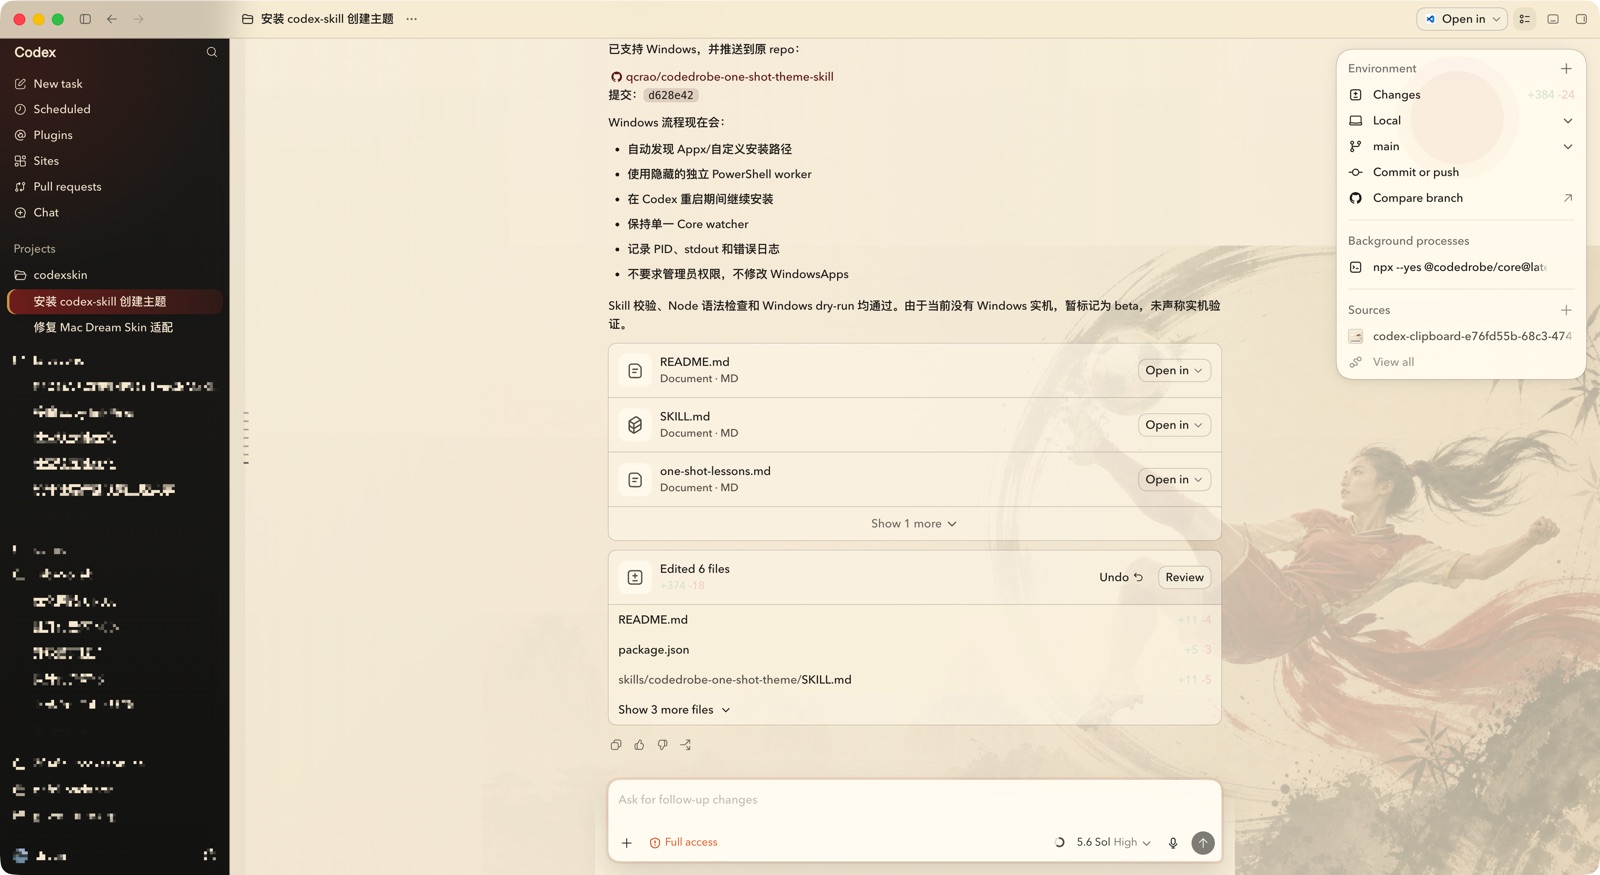
Task: Click the plus attachment icon in composer
Action: click(x=627, y=843)
